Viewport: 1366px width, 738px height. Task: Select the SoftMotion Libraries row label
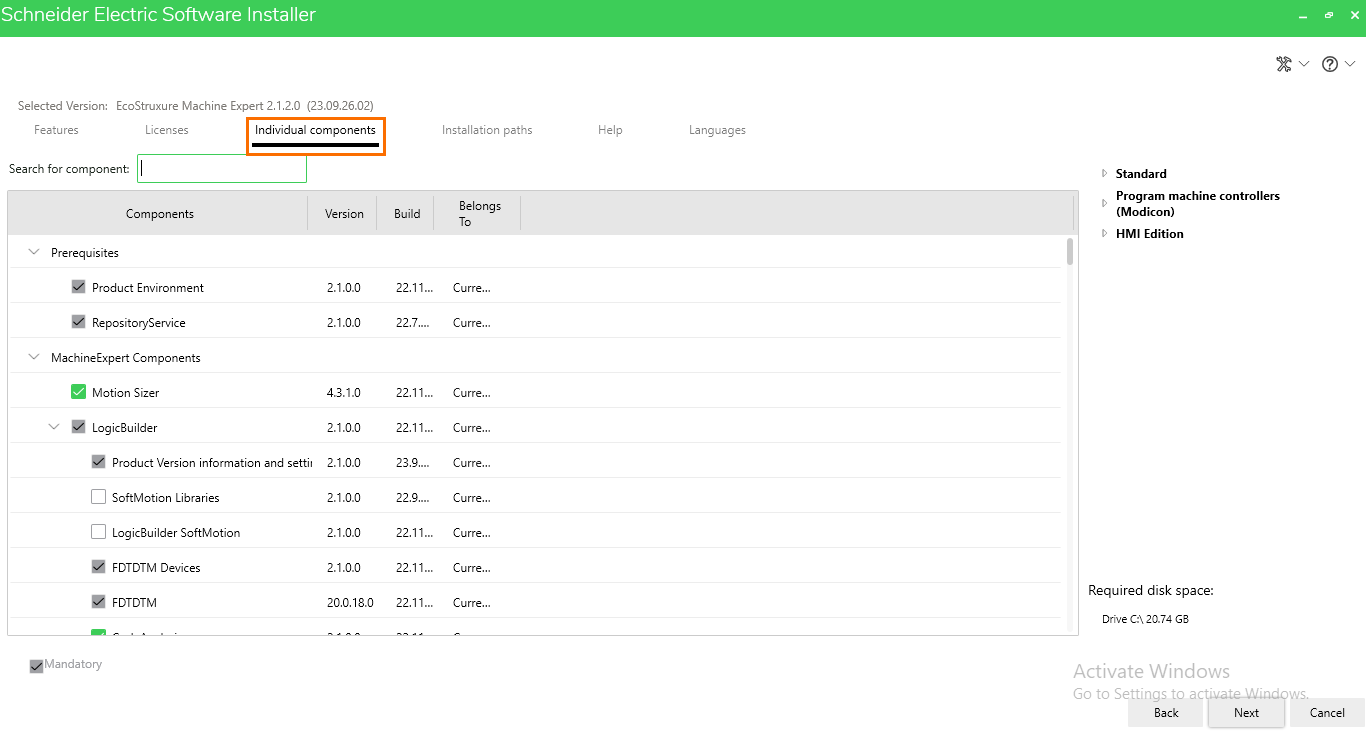coord(166,498)
